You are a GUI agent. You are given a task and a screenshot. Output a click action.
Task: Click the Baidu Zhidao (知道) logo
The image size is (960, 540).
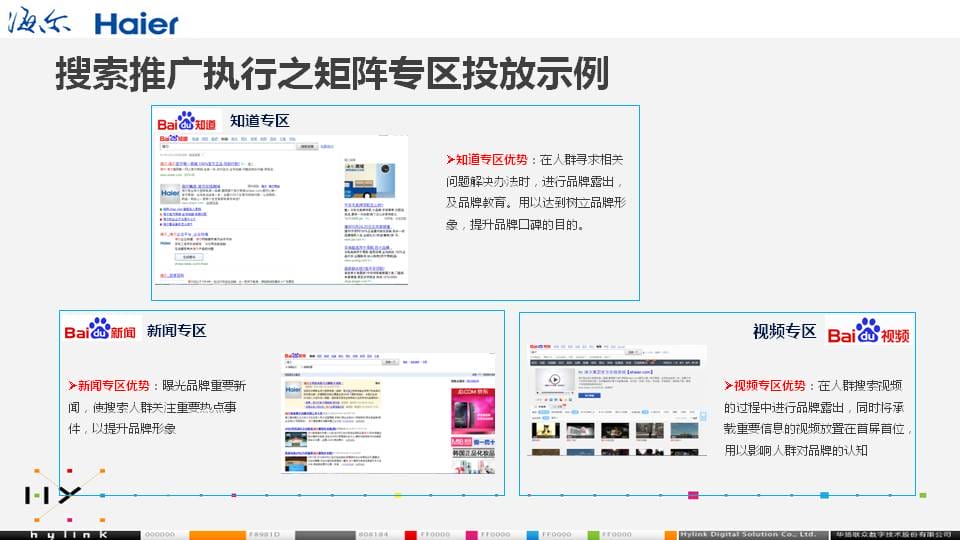point(186,121)
